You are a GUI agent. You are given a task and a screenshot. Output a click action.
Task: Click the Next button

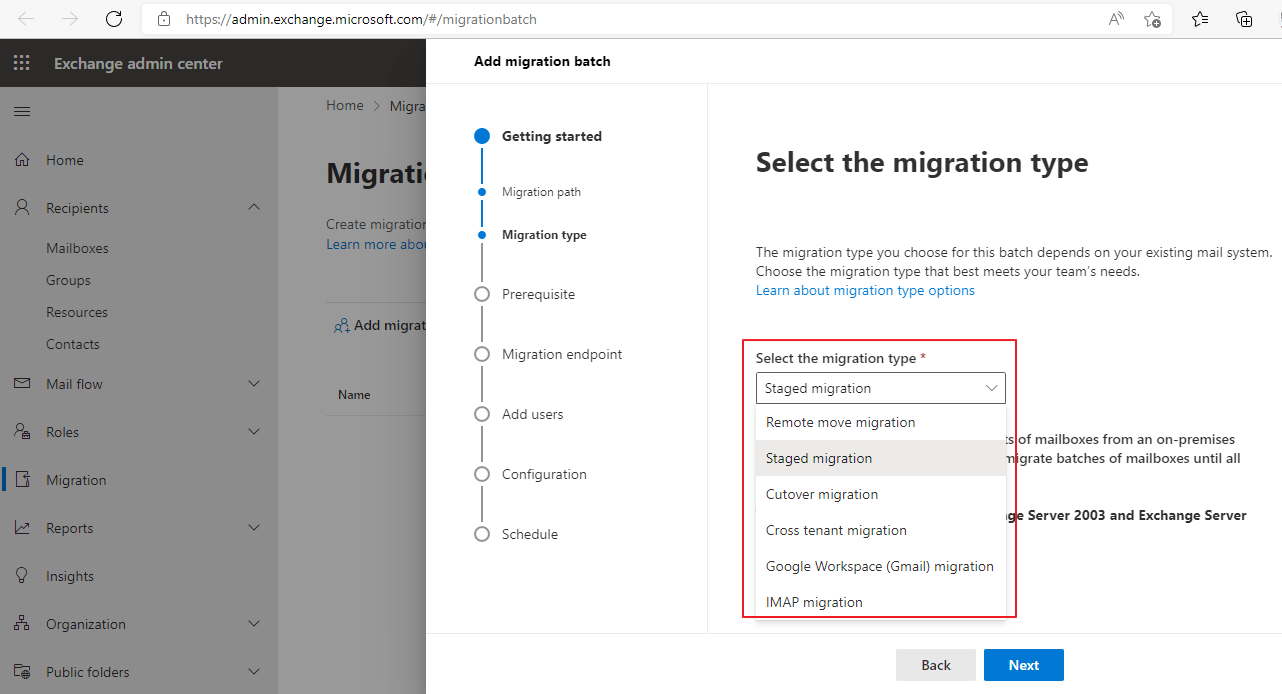1023,665
